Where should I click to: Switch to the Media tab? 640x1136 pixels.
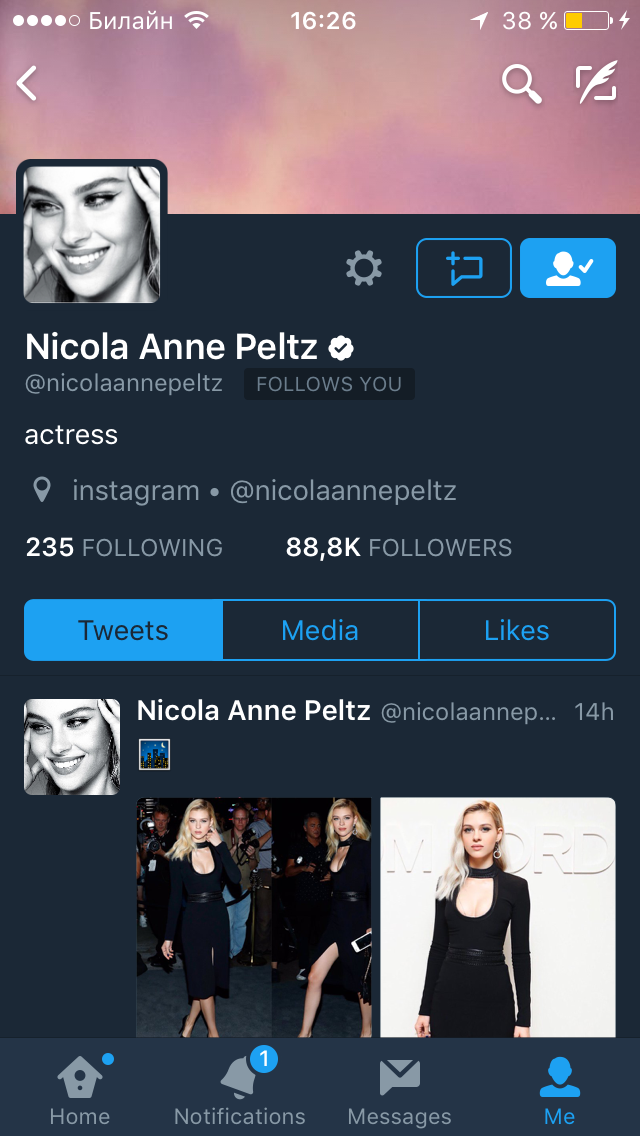tap(320, 630)
